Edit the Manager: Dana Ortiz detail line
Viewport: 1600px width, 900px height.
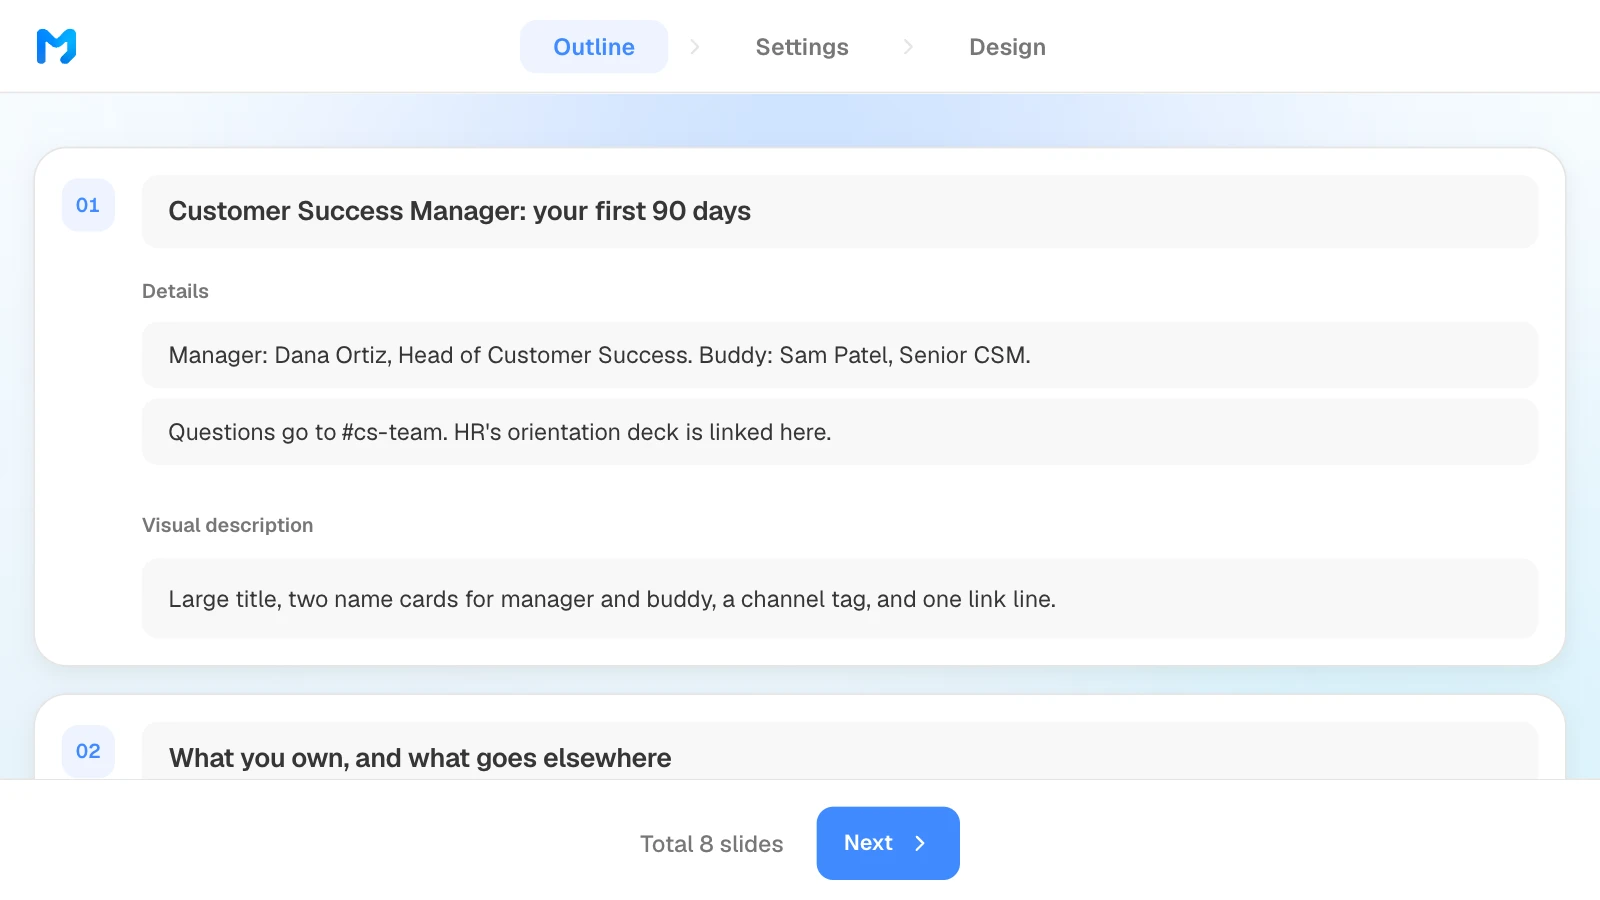coord(840,355)
